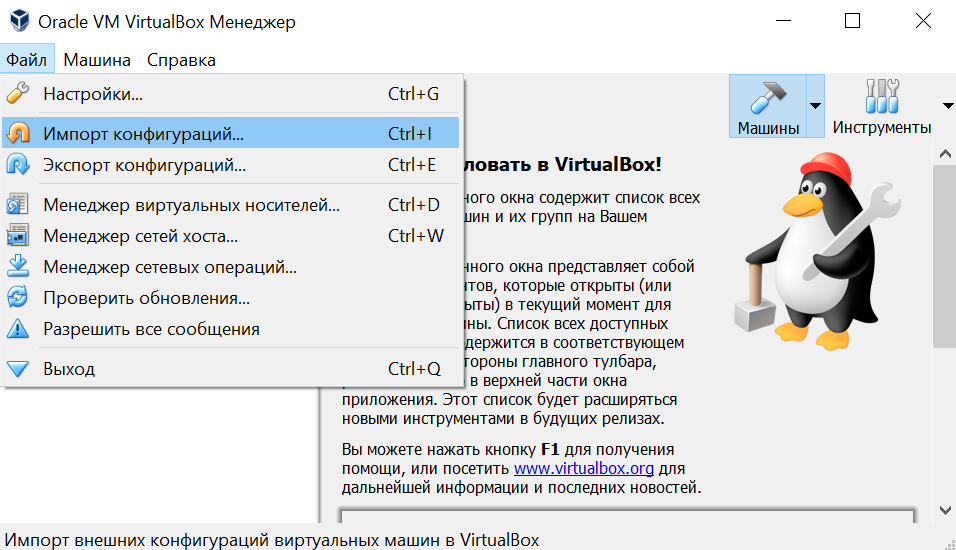Follow the www.virtualbox.org link
Viewport: 956px width, 550px height.
tap(583, 468)
